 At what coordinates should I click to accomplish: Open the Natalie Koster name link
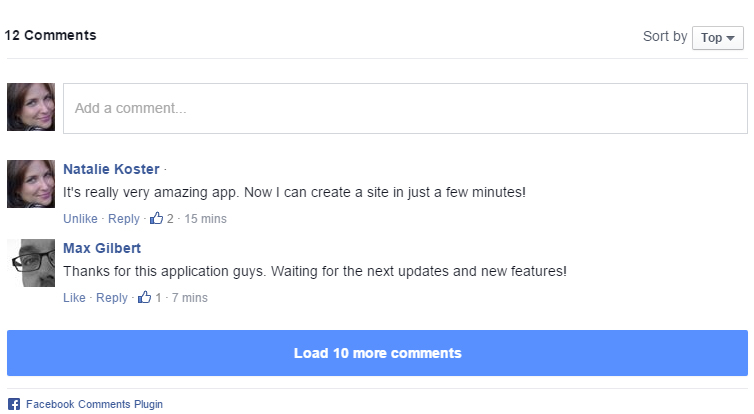pos(111,169)
